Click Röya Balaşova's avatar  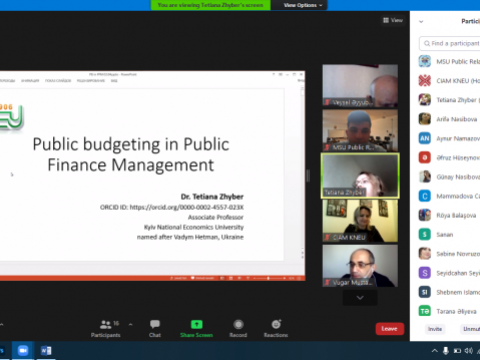pos(425,215)
